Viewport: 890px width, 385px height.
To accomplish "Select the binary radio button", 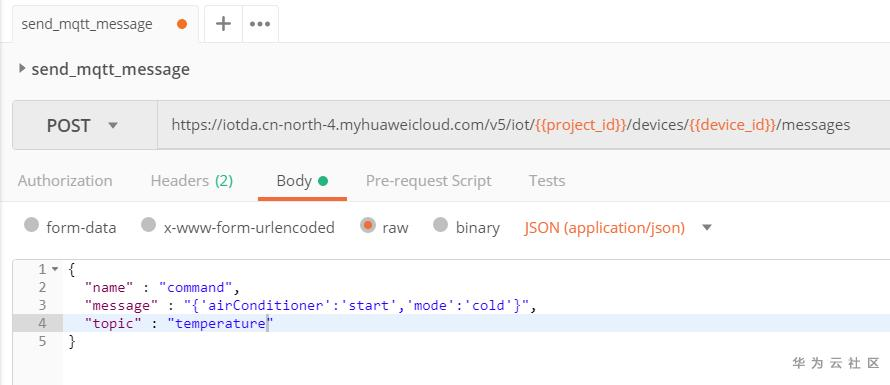I will point(440,225).
